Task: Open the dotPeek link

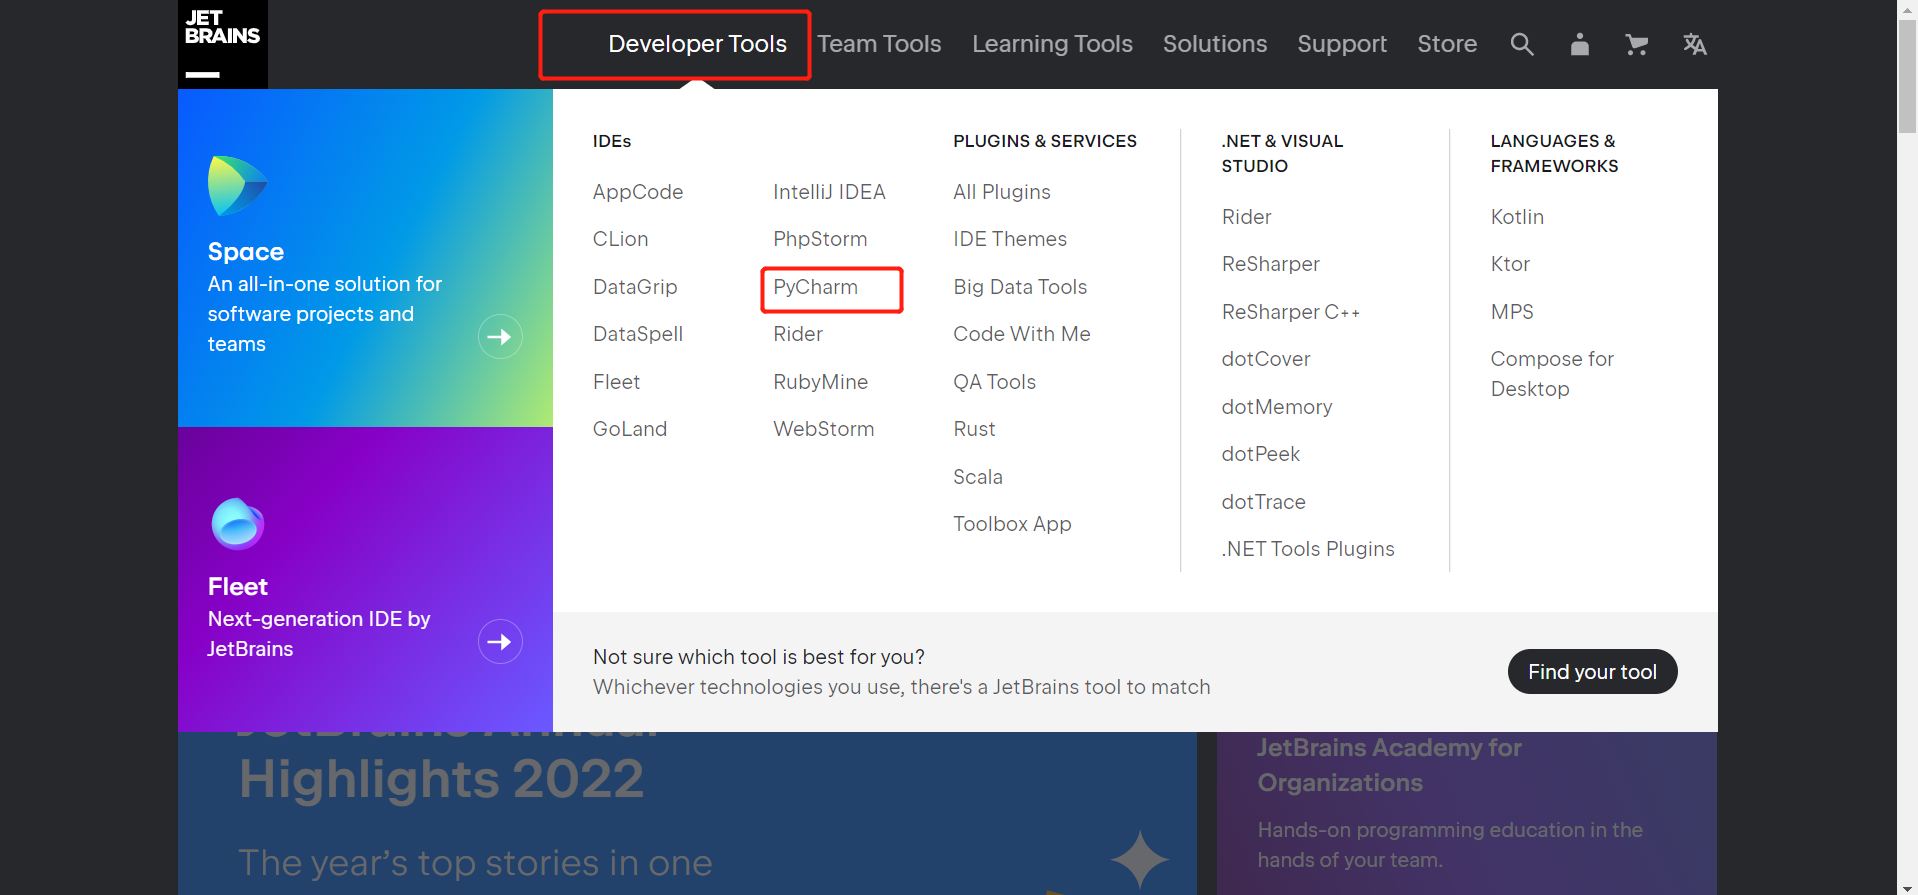Action: [x=1261, y=454]
